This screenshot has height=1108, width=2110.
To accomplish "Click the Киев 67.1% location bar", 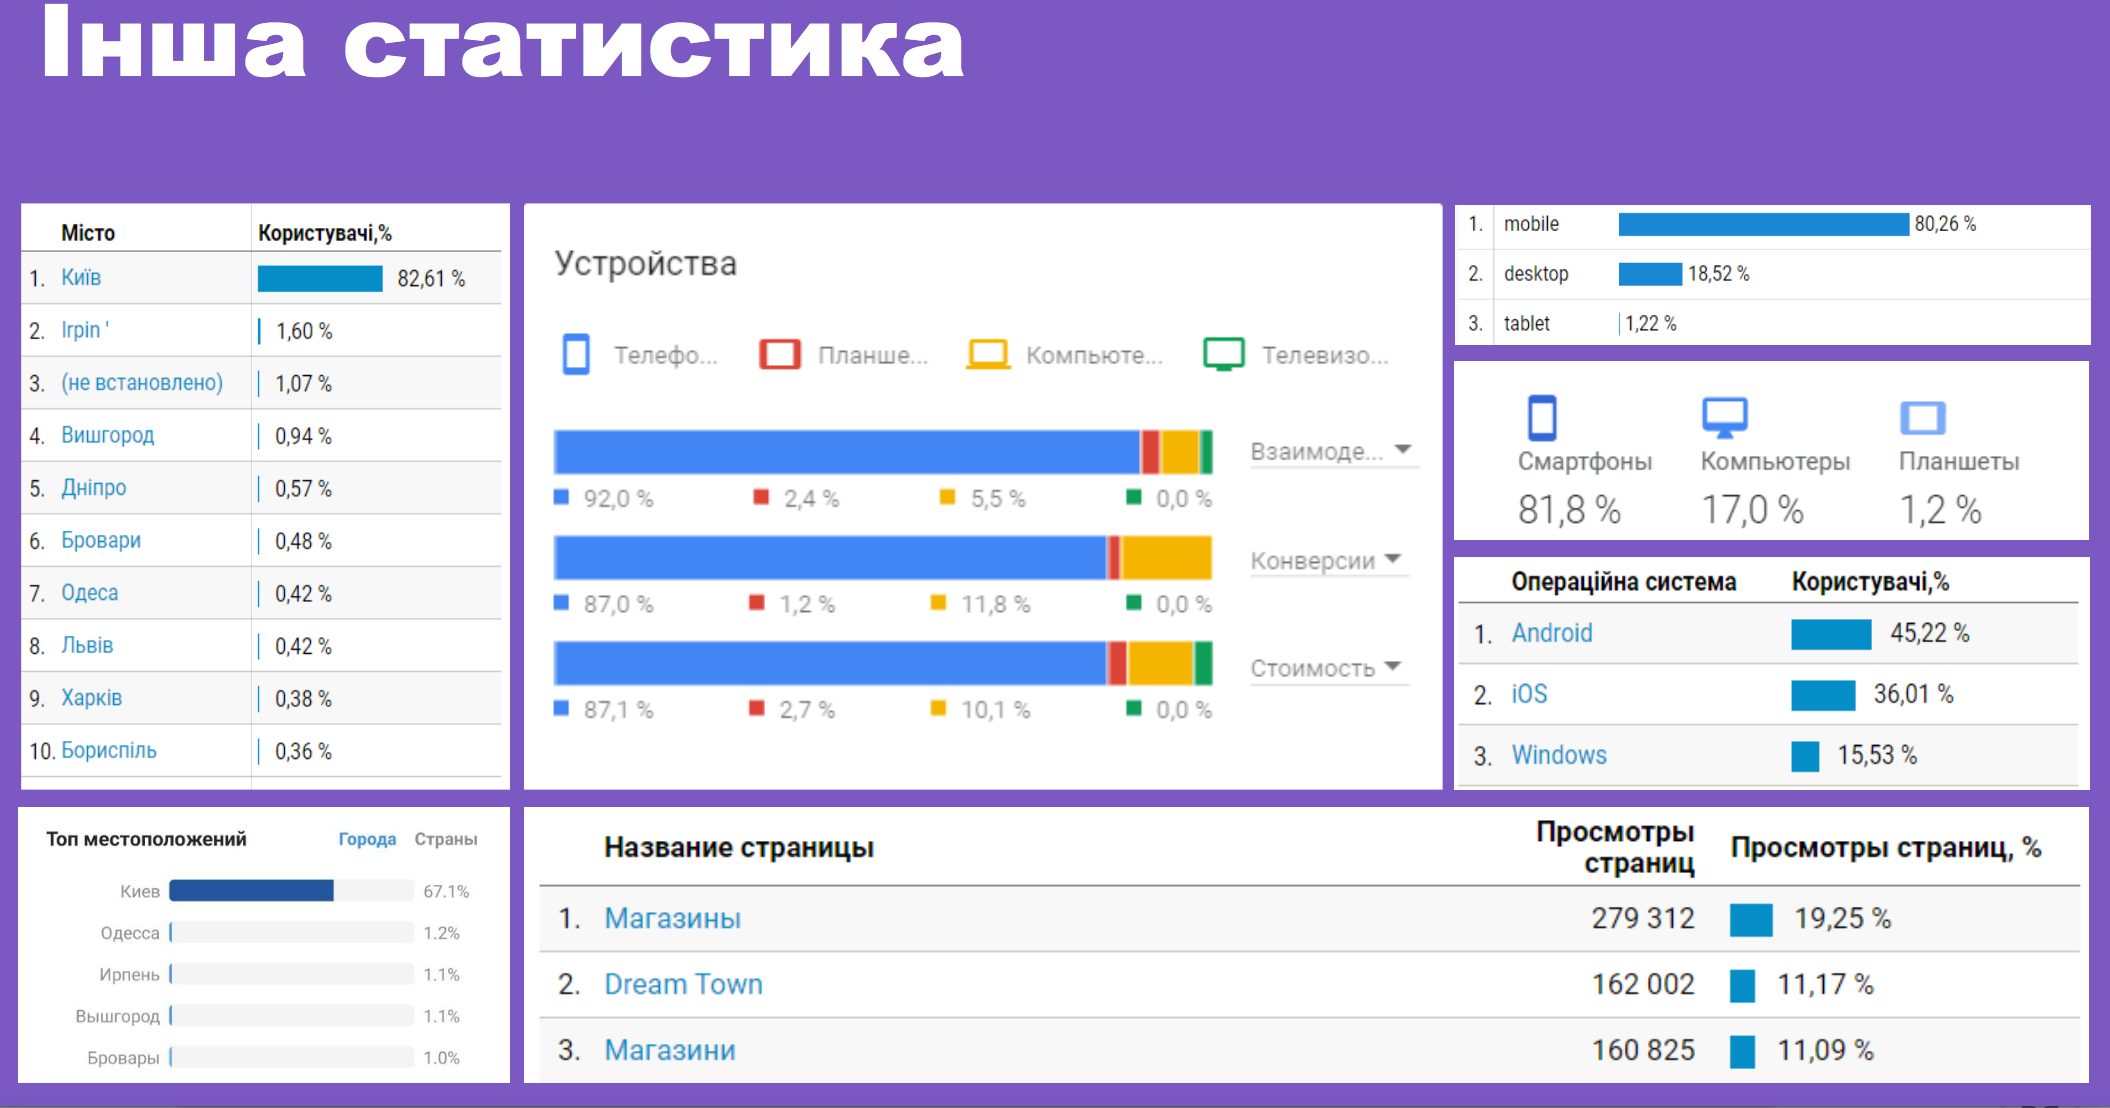I will click(x=251, y=891).
